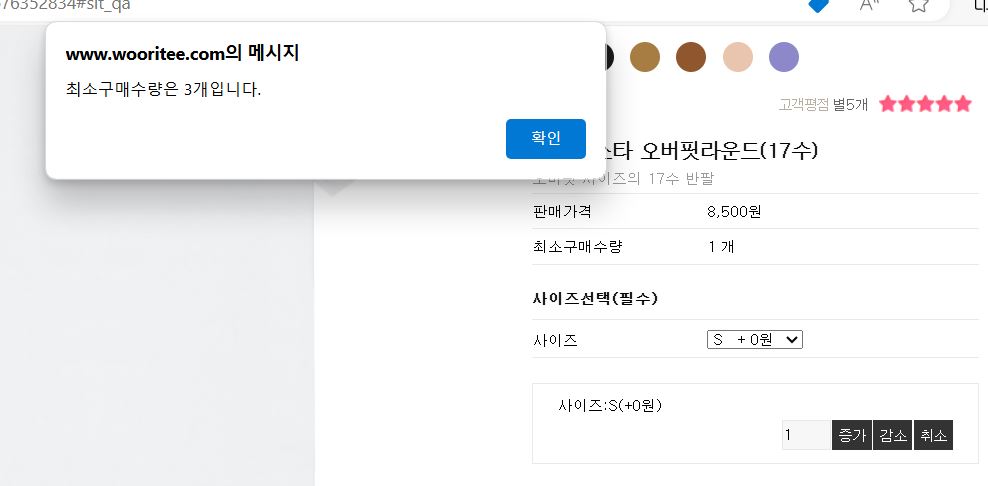Choose the dark brown color swatch

point(691,57)
